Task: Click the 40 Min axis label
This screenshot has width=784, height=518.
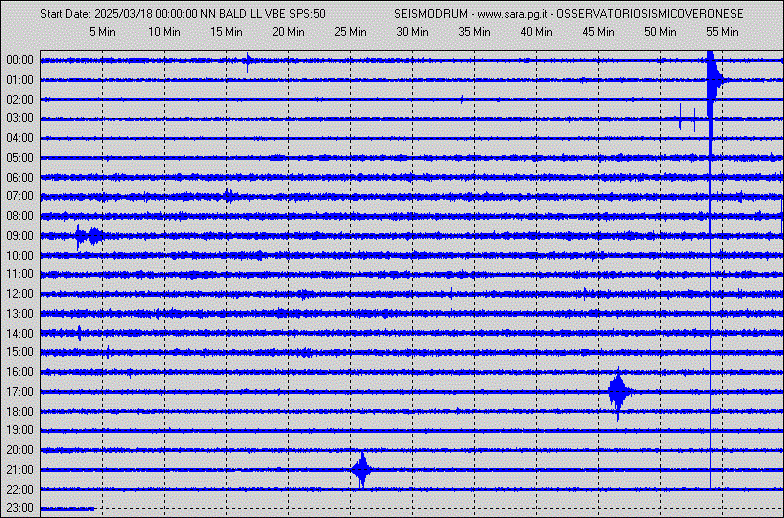Action: pos(536,32)
